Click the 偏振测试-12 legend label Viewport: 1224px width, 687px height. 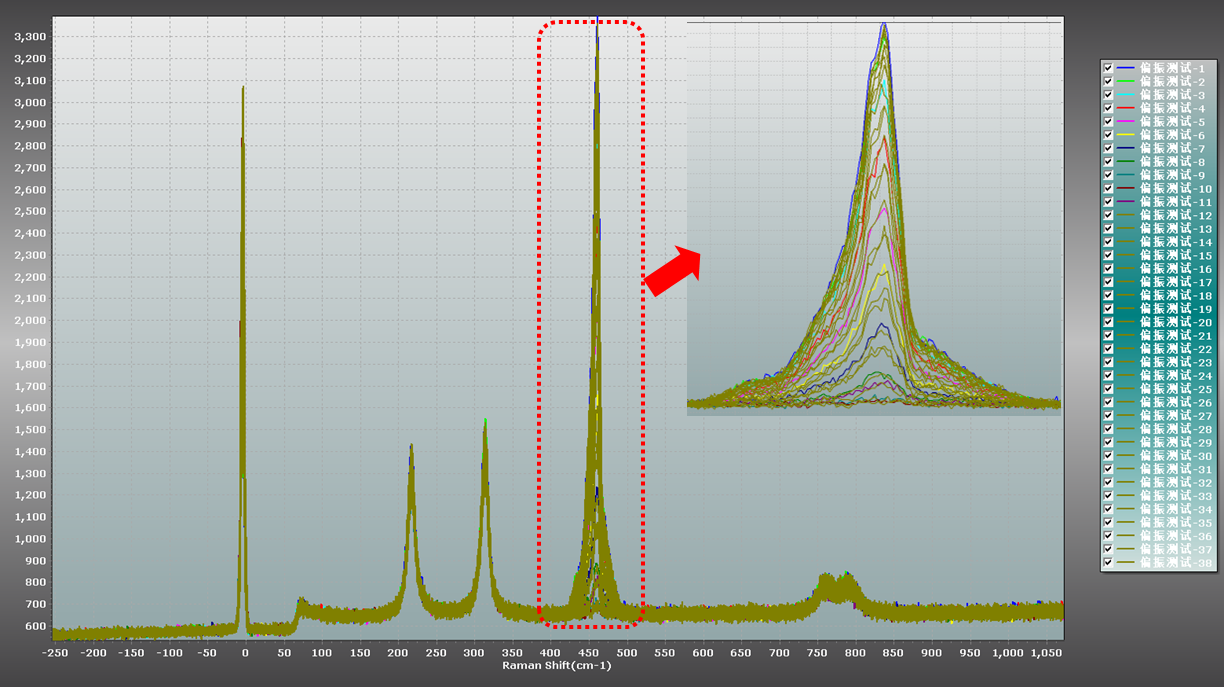pos(1176,216)
